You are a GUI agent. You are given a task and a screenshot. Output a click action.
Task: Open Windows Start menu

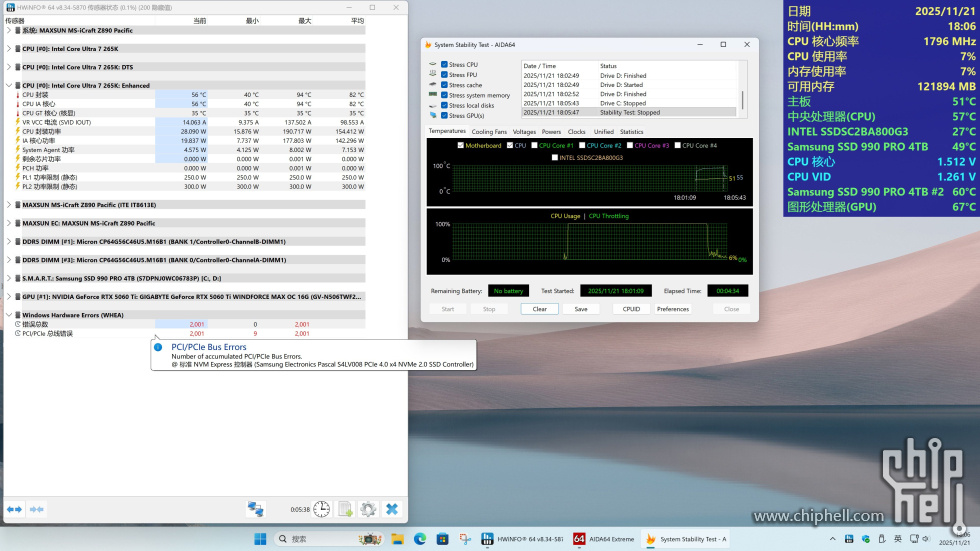click(261, 539)
